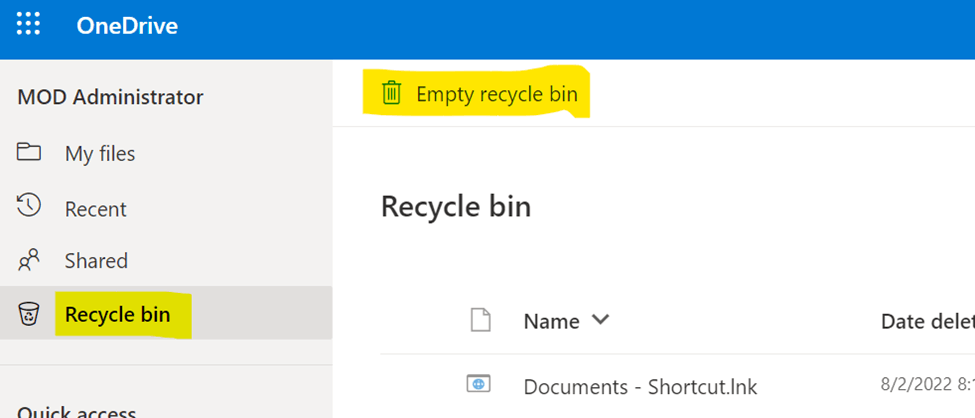Click the OneDrive title in header
The height and width of the screenshot is (418, 975).
pyautogui.click(x=127, y=26)
